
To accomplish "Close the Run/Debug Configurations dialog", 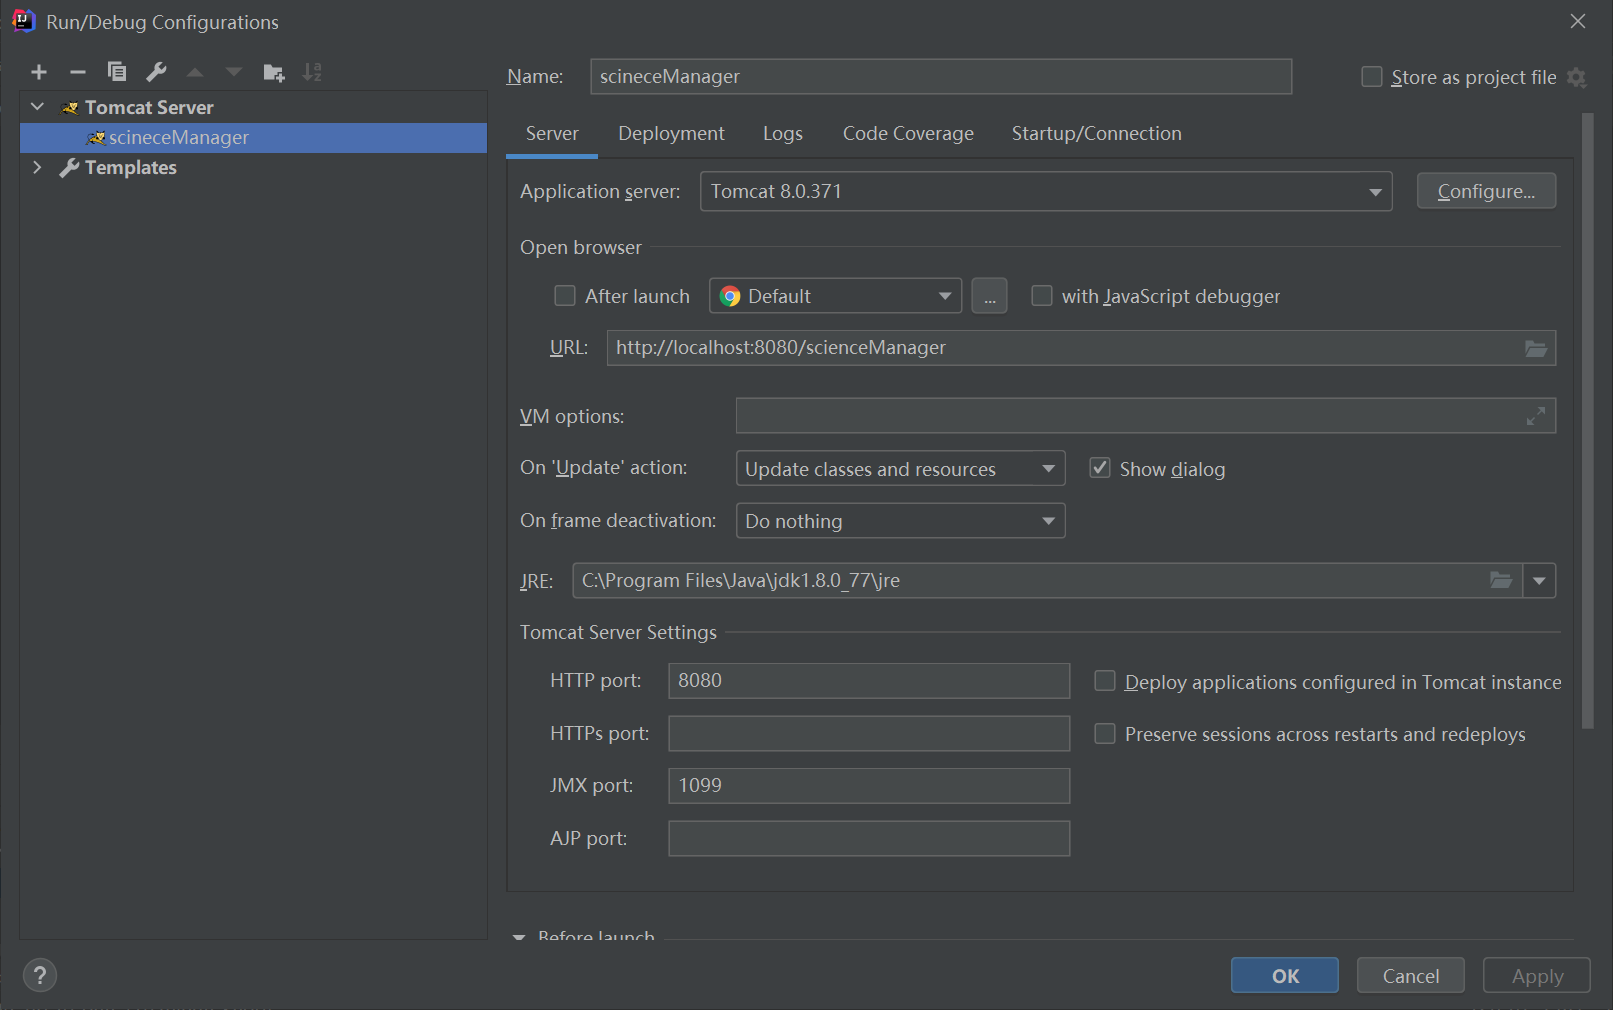I will (x=1578, y=21).
